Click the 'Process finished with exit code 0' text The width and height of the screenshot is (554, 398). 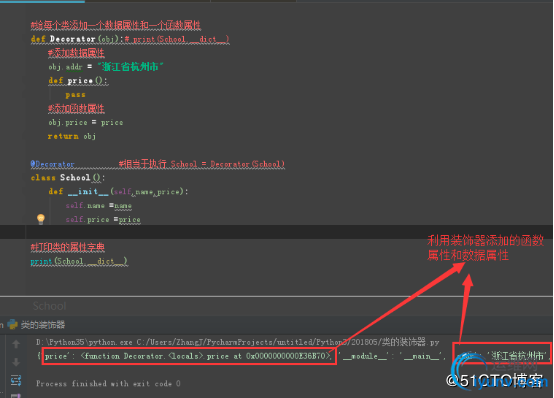(108, 383)
